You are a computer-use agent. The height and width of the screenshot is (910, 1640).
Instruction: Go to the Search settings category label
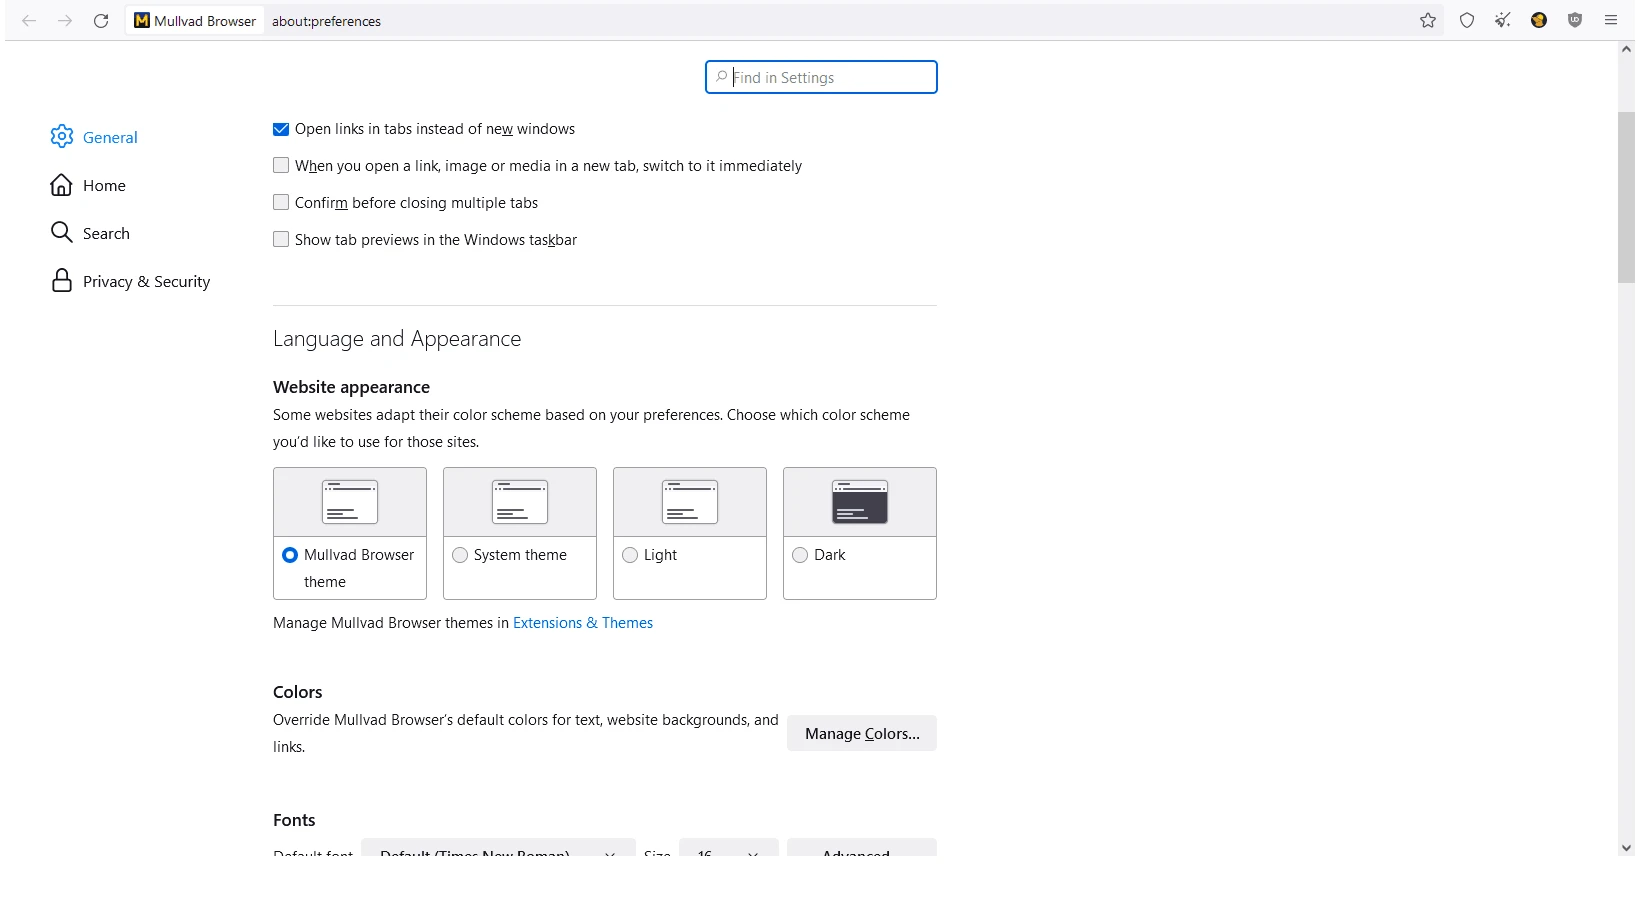click(x=106, y=234)
